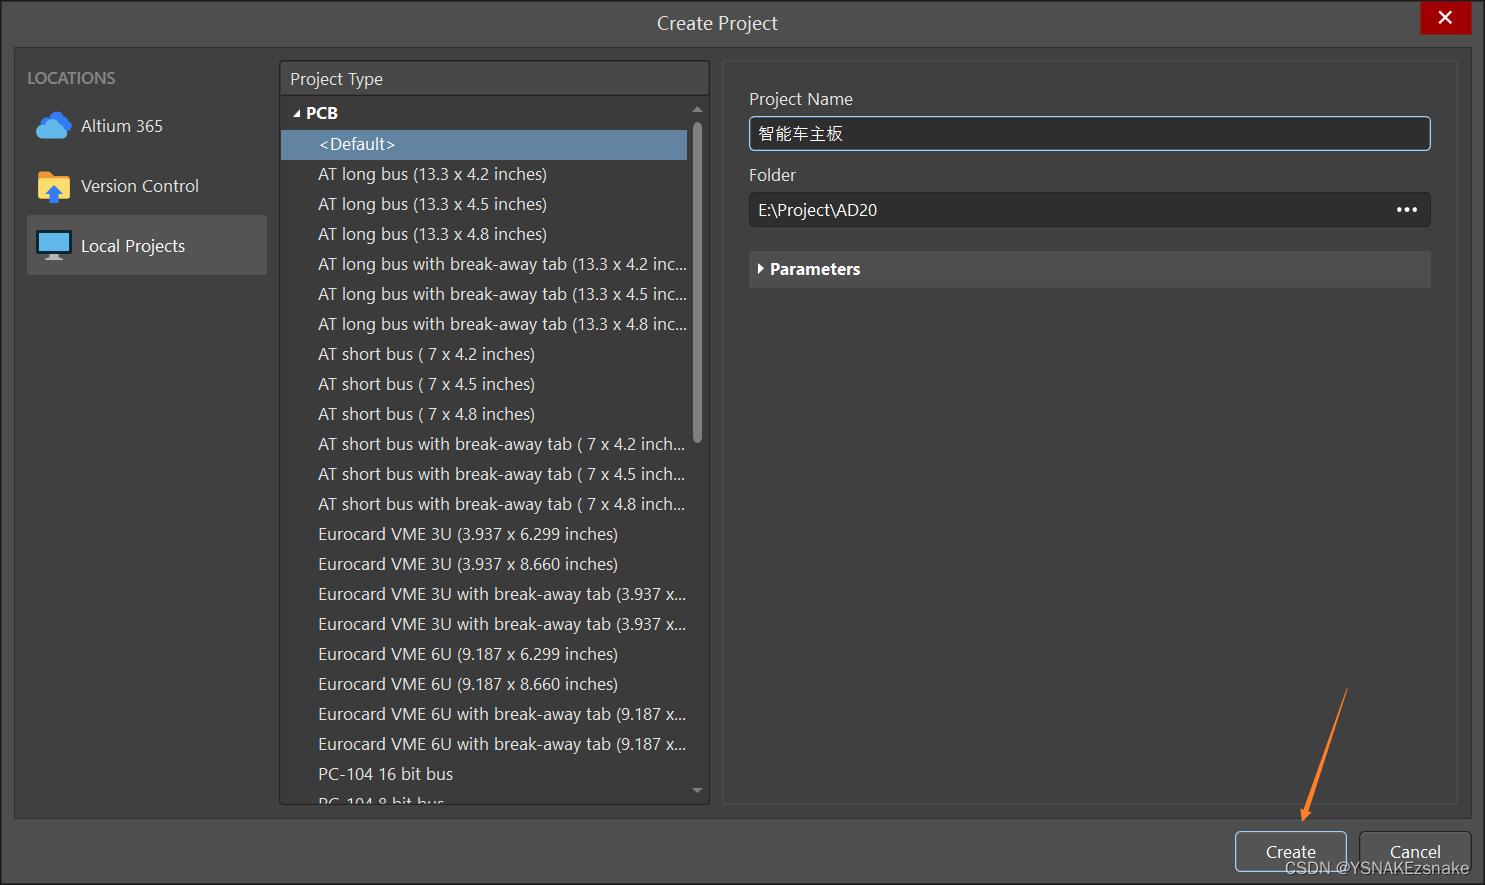Viewport: 1485px width, 885px height.
Task: Open the folder browse ellipsis button
Action: point(1407,210)
